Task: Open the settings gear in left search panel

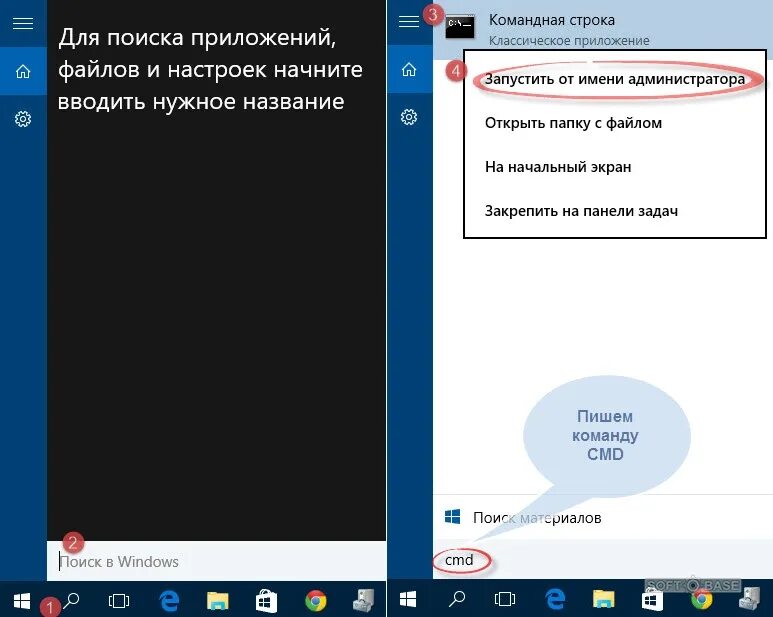Action: click(x=23, y=119)
